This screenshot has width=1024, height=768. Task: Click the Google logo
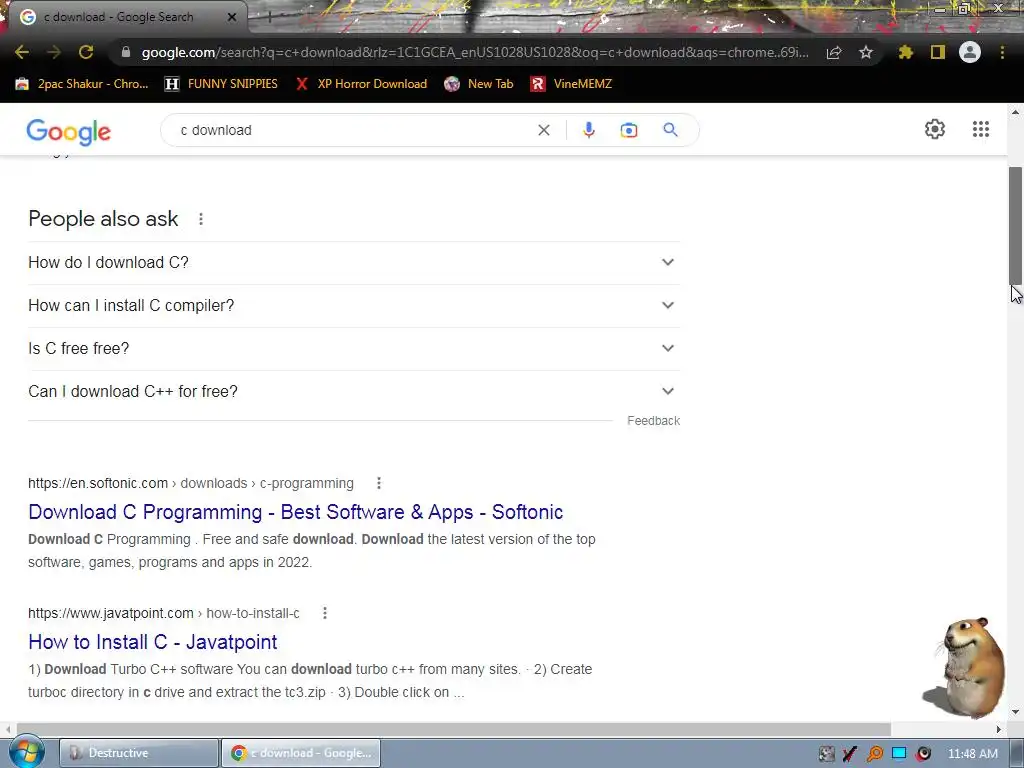[69, 132]
